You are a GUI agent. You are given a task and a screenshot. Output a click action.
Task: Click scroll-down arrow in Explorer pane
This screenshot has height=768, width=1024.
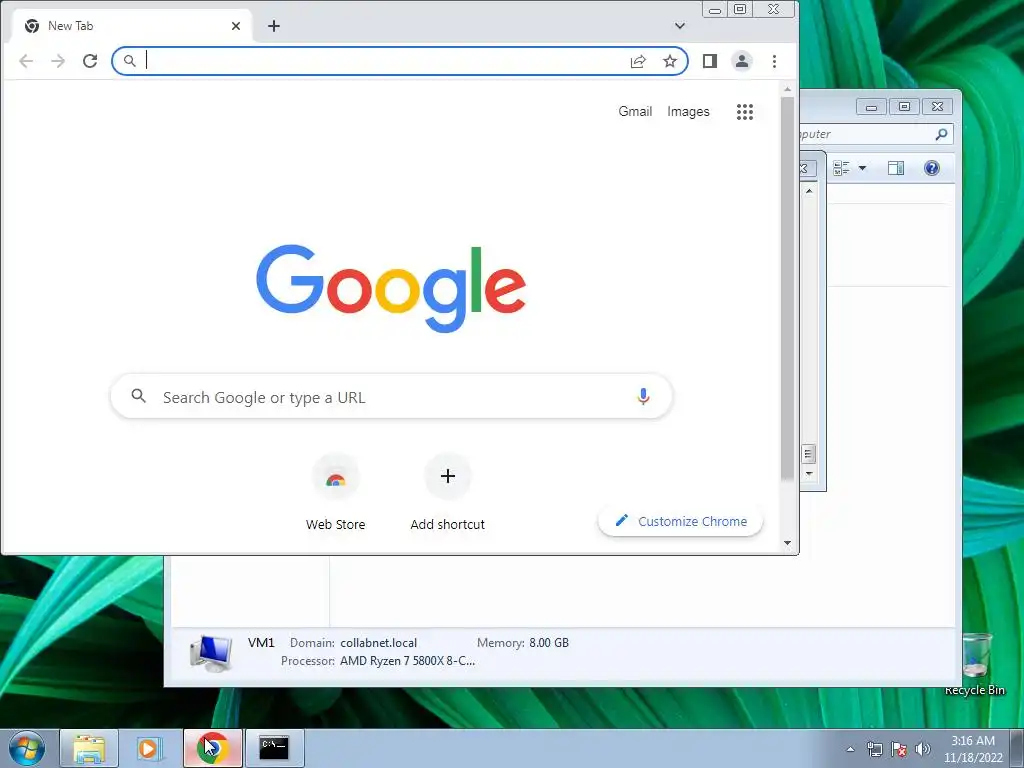coord(809,473)
